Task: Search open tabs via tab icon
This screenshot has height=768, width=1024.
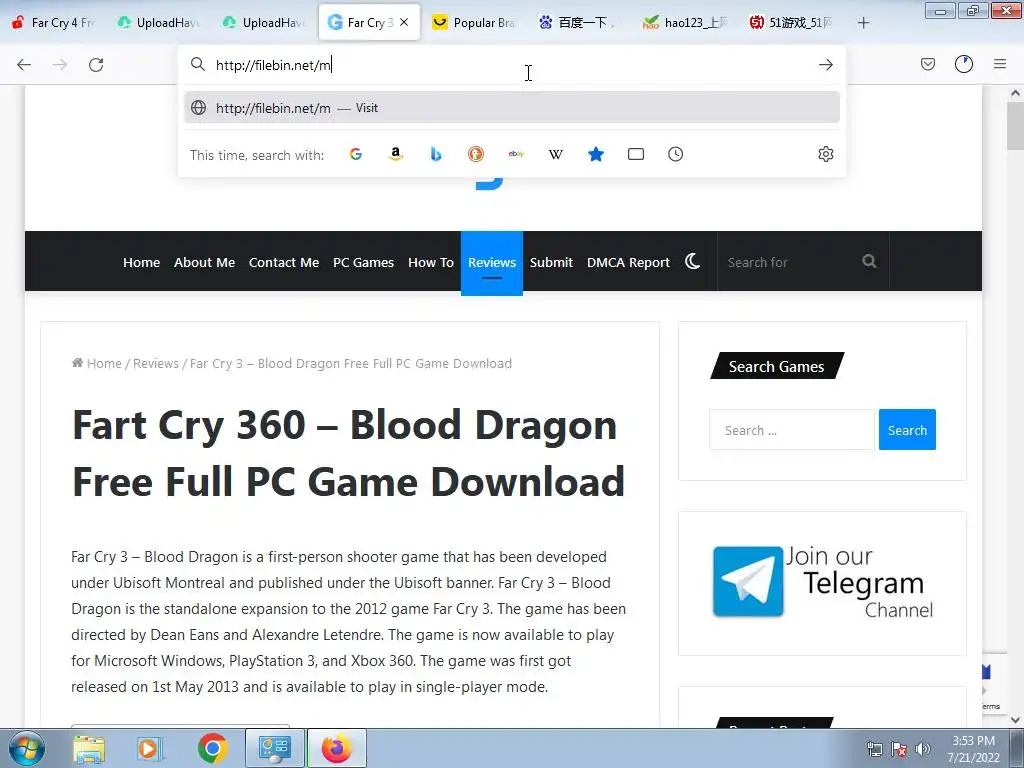Action: (x=635, y=154)
